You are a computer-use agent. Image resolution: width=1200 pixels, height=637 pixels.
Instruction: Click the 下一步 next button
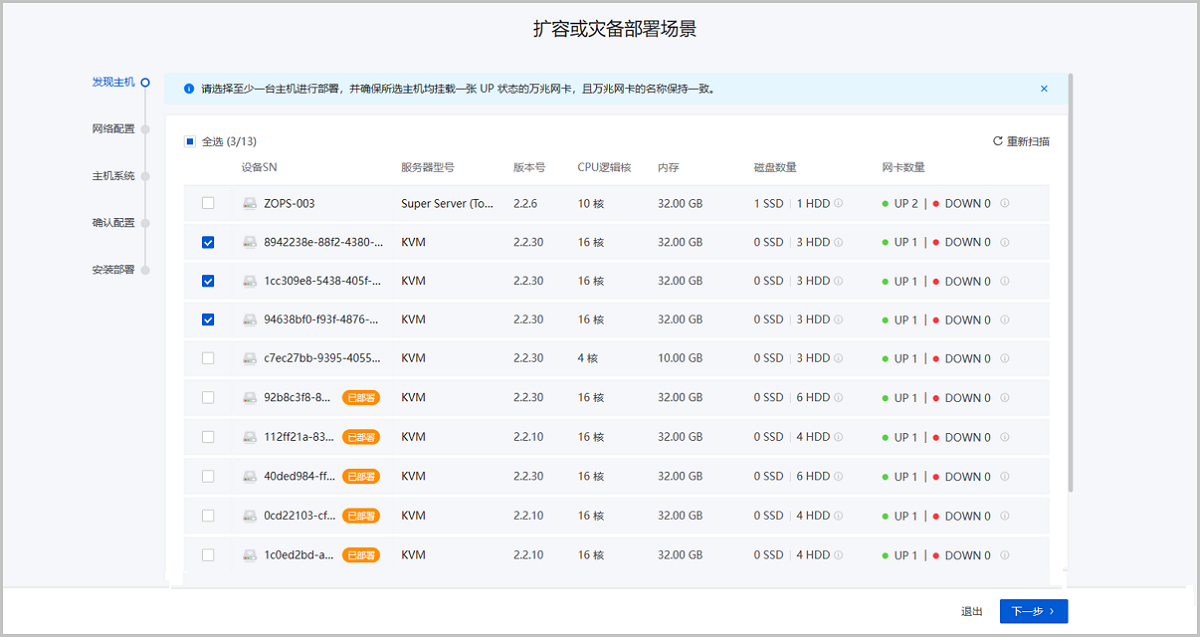[x=1033, y=611]
